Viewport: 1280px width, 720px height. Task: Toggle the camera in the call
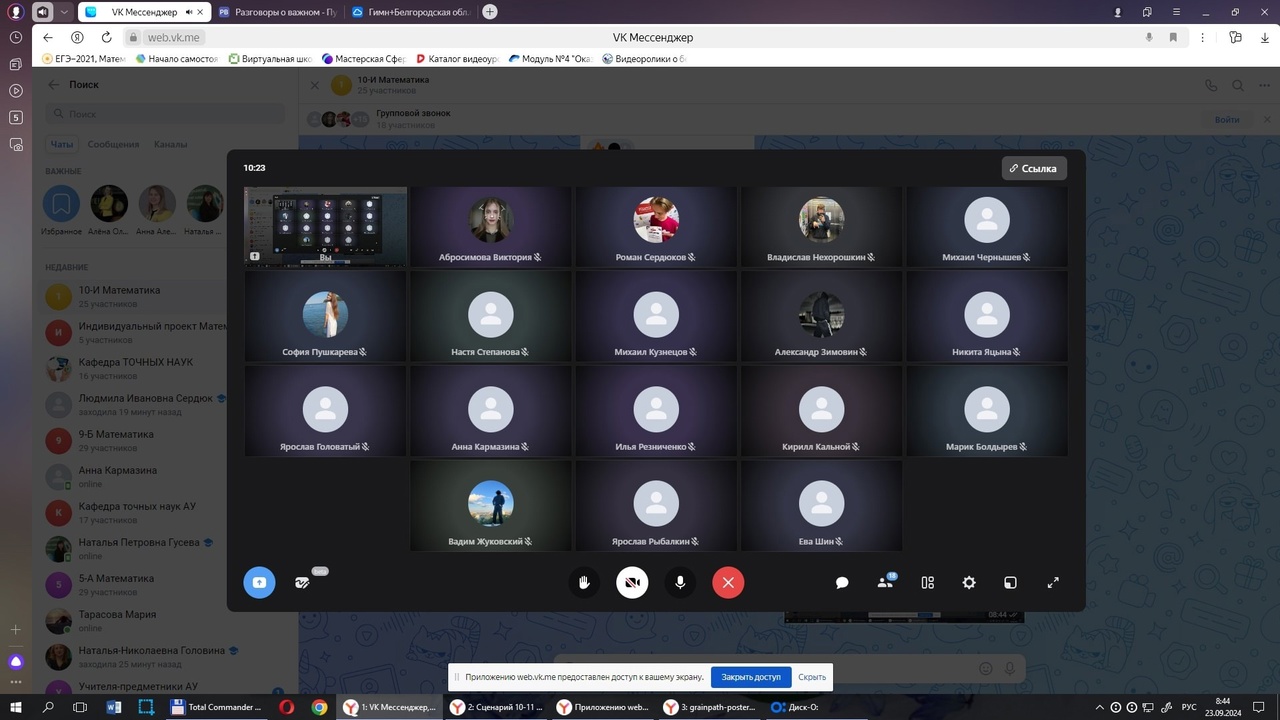[632, 582]
